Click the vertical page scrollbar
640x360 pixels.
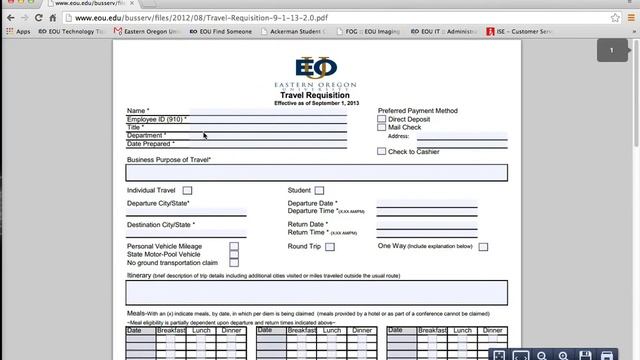click(x=636, y=93)
